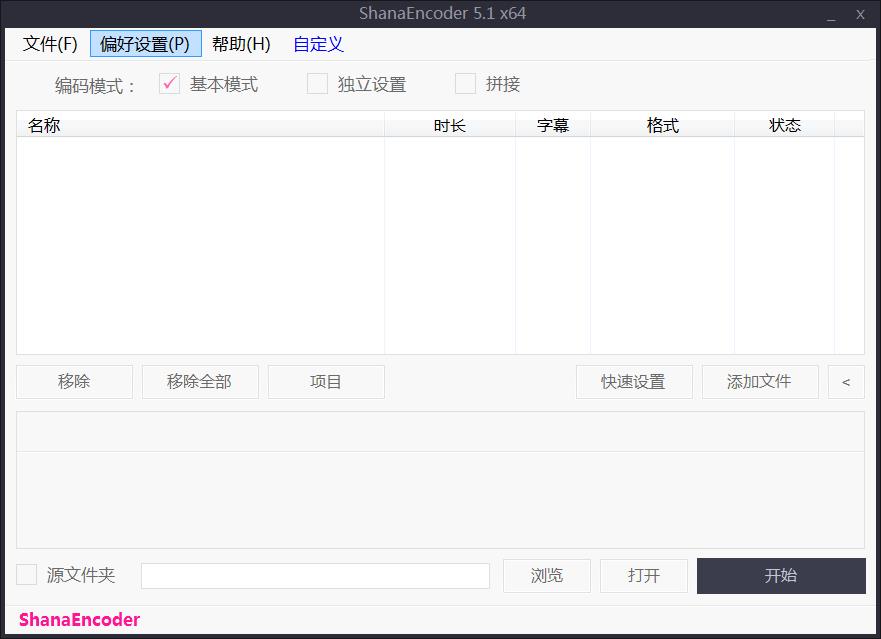
Task: Open the 项目 button
Action: (x=326, y=382)
